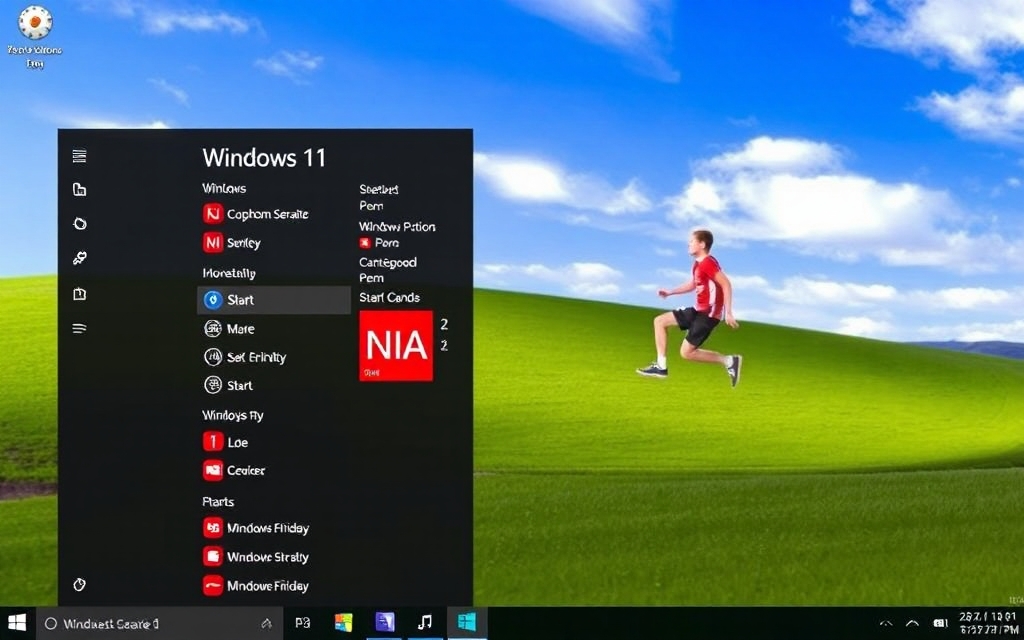The width and height of the screenshot is (1024, 640).
Task: Click the Seetlard Pem label
Action: 379,197
